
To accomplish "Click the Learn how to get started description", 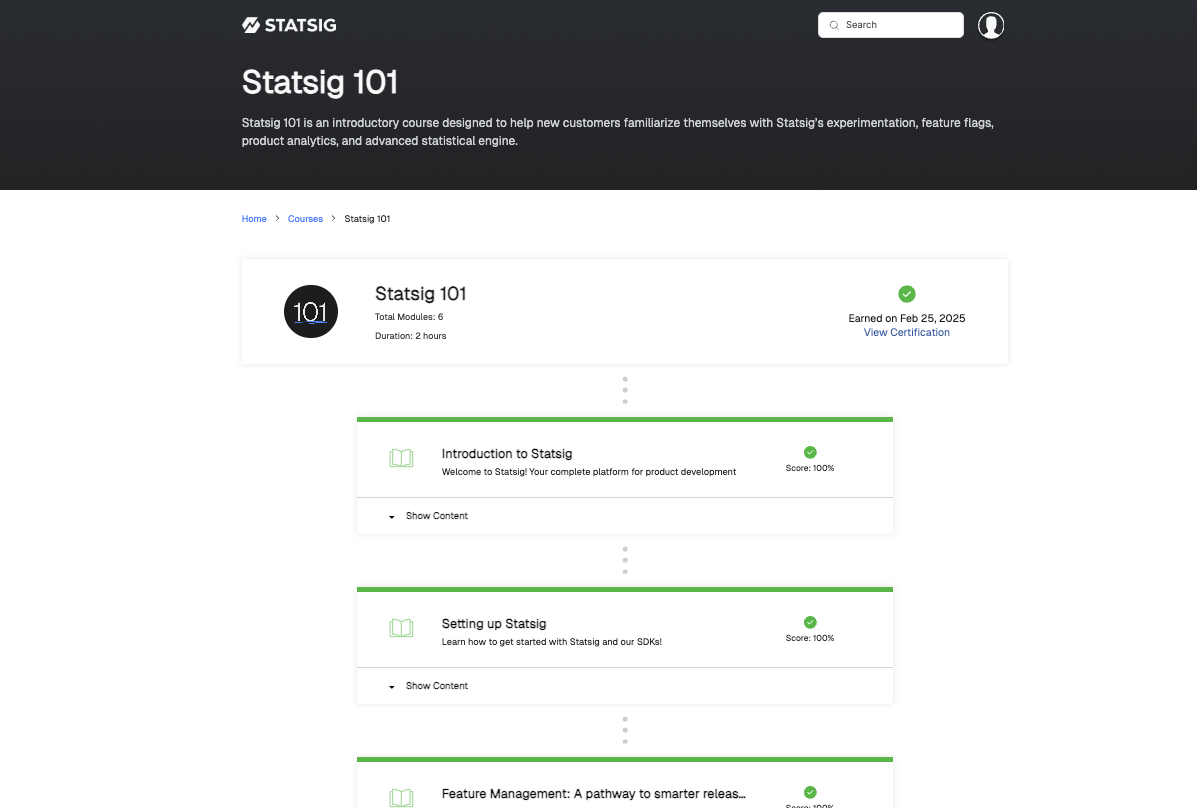I will (551, 642).
